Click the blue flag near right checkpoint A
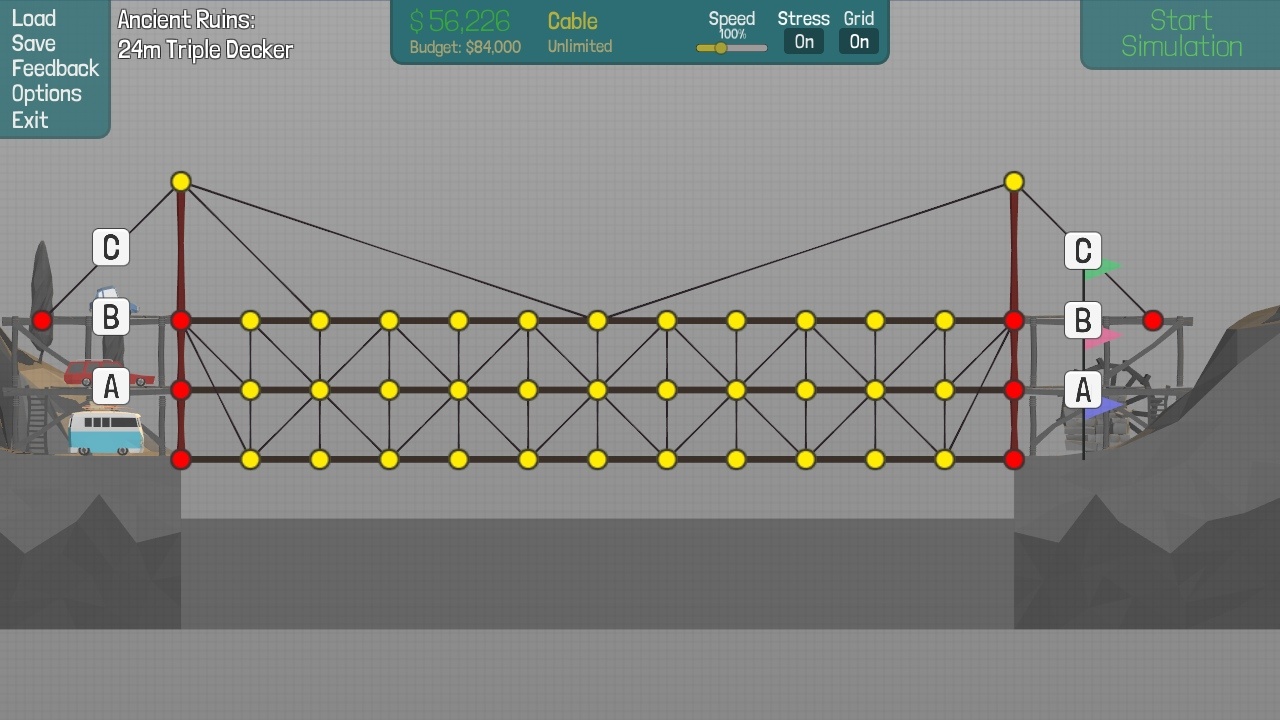Image resolution: width=1280 pixels, height=720 pixels. pos(1104,406)
